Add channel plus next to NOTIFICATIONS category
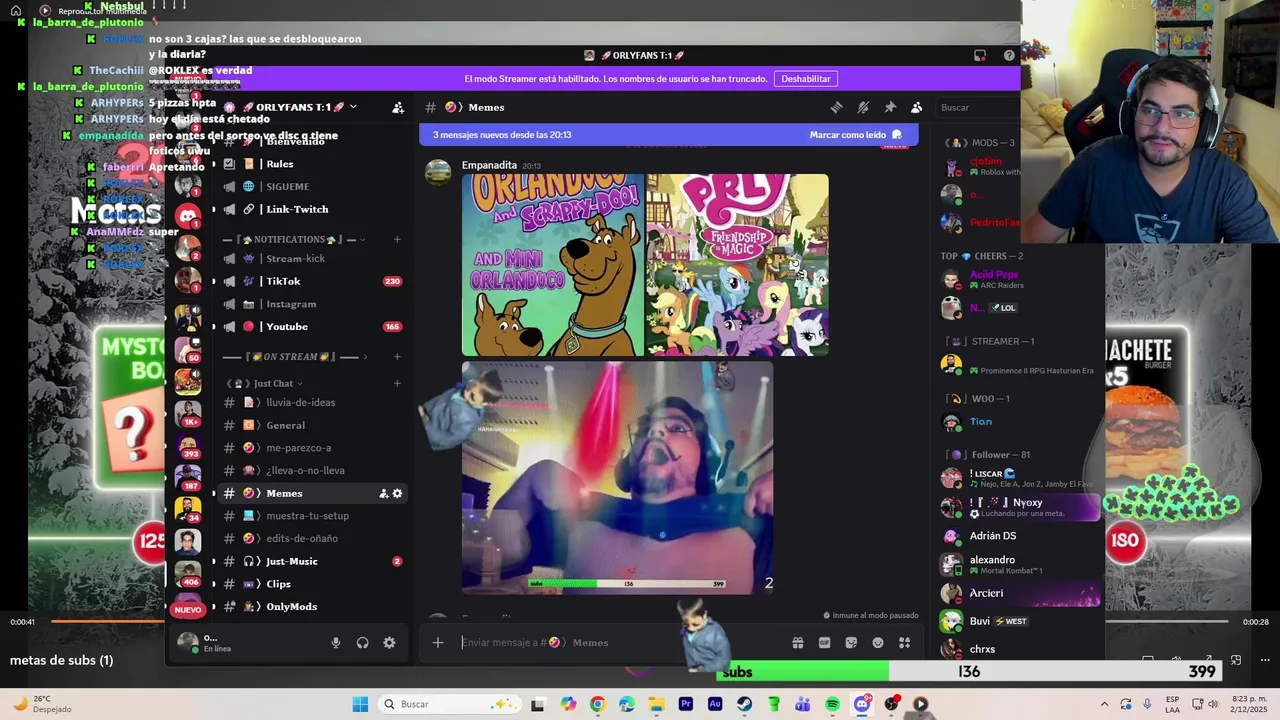This screenshot has width=1280, height=720. pos(397,239)
